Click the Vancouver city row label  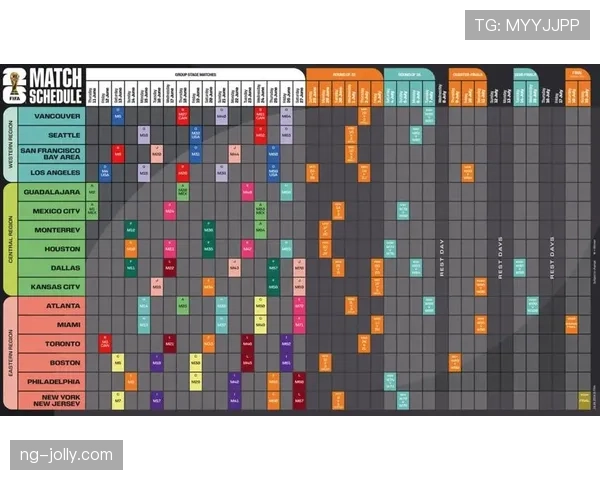pyautogui.click(x=52, y=116)
